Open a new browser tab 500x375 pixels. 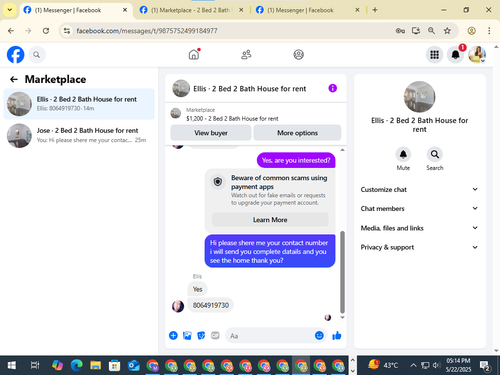(x=375, y=10)
